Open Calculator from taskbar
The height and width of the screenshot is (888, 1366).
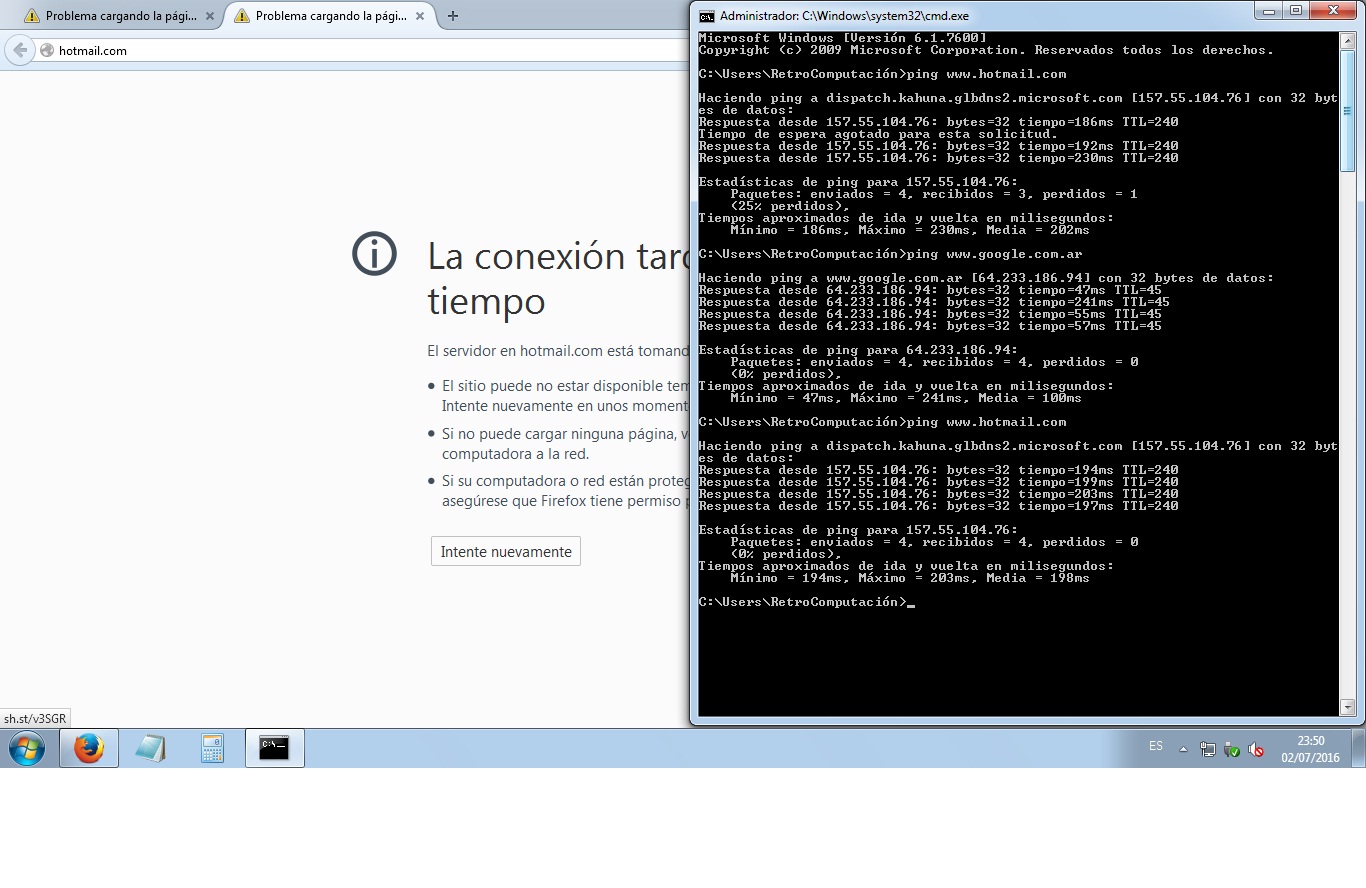pyautogui.click(x=213, y=748)
